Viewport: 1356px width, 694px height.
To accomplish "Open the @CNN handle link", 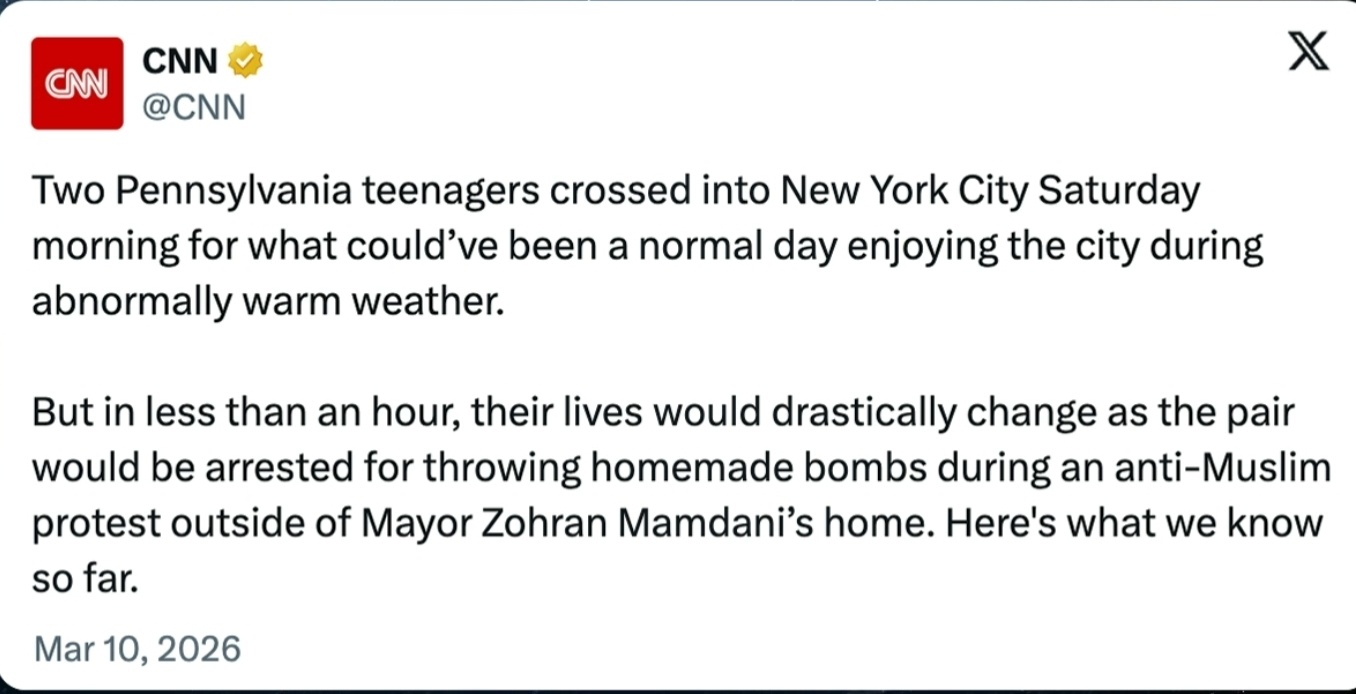I will point(194,107).
